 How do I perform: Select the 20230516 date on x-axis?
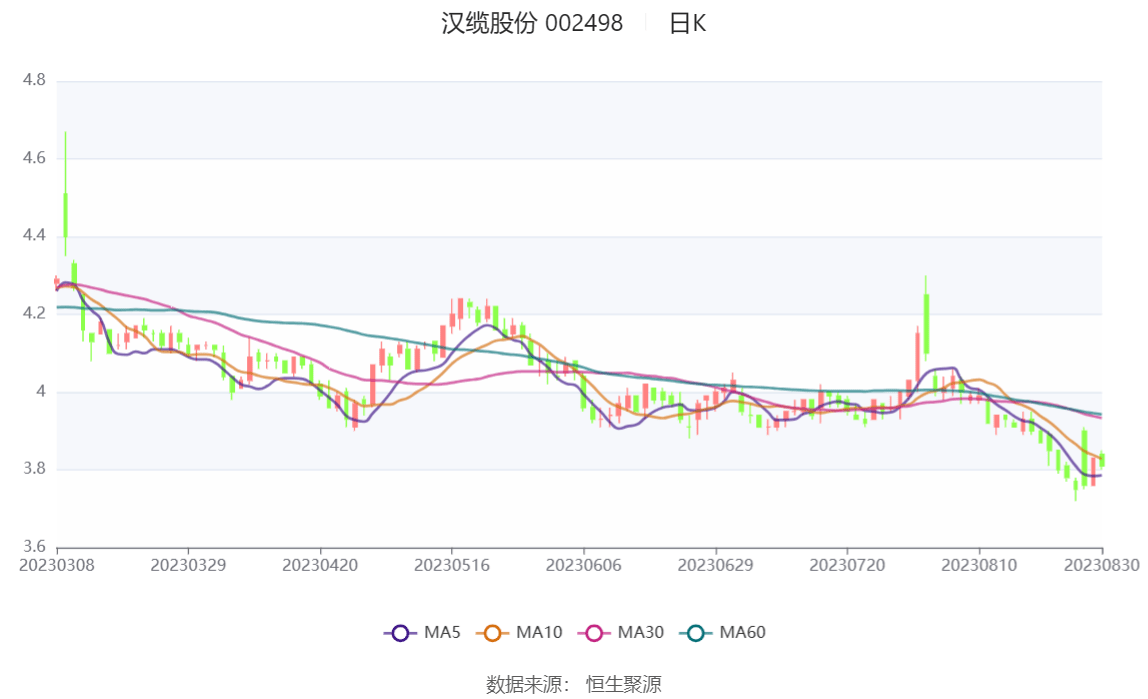tap(452, 565)
